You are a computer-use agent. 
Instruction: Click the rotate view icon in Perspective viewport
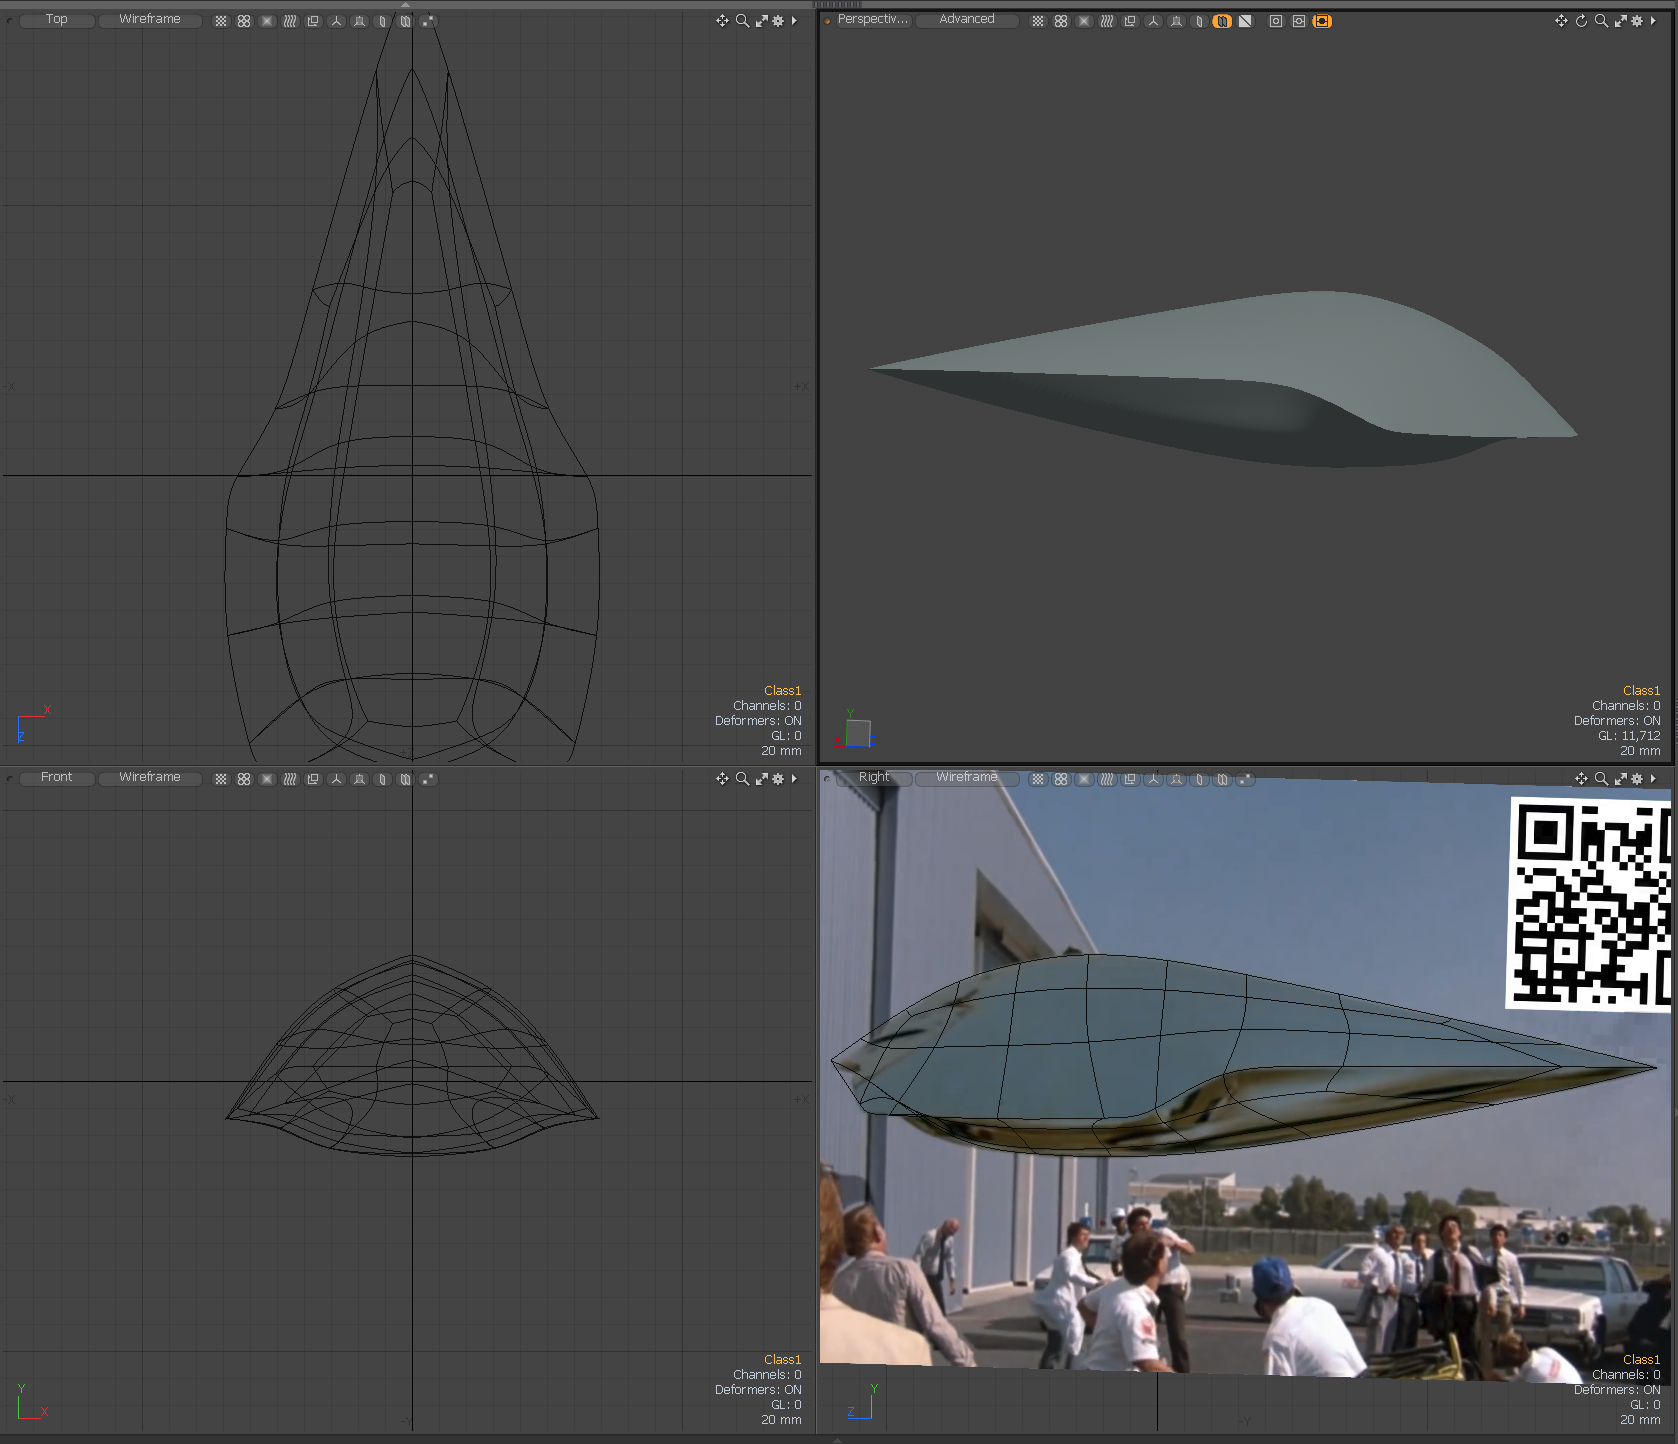click(x=1581, y=21)
